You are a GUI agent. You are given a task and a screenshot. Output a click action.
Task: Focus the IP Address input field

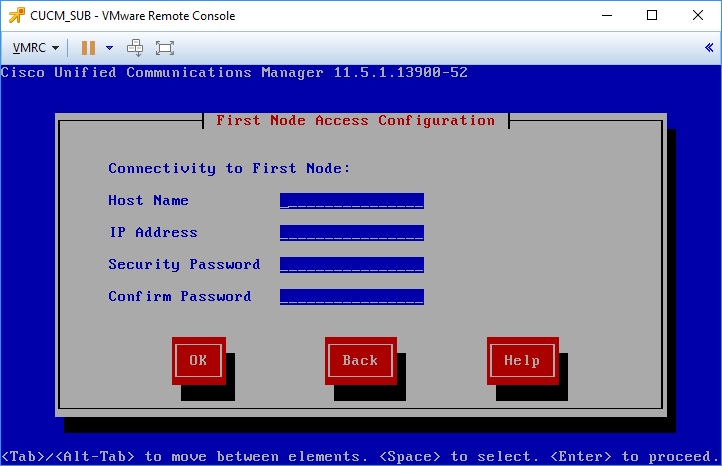352,233
